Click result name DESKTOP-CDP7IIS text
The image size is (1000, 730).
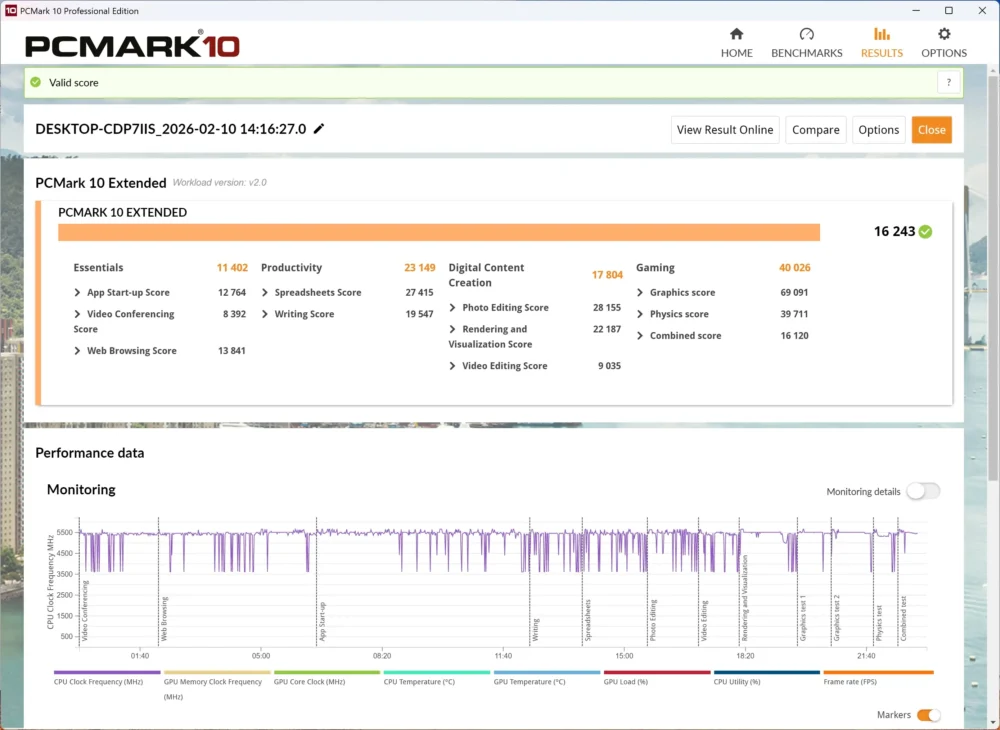pos(170,129)
